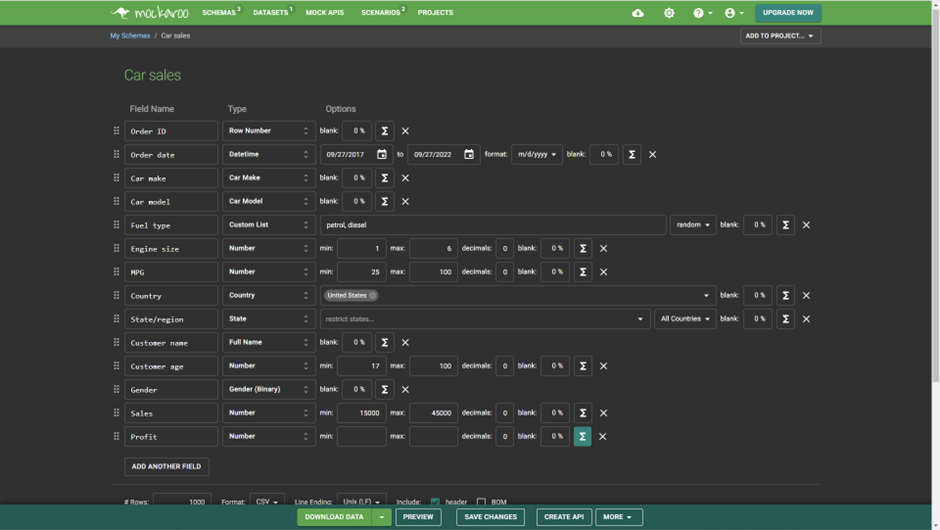Expand the Country selection dropdown
Viewport: 940px width, 530px height.
[x=706, y=295]
